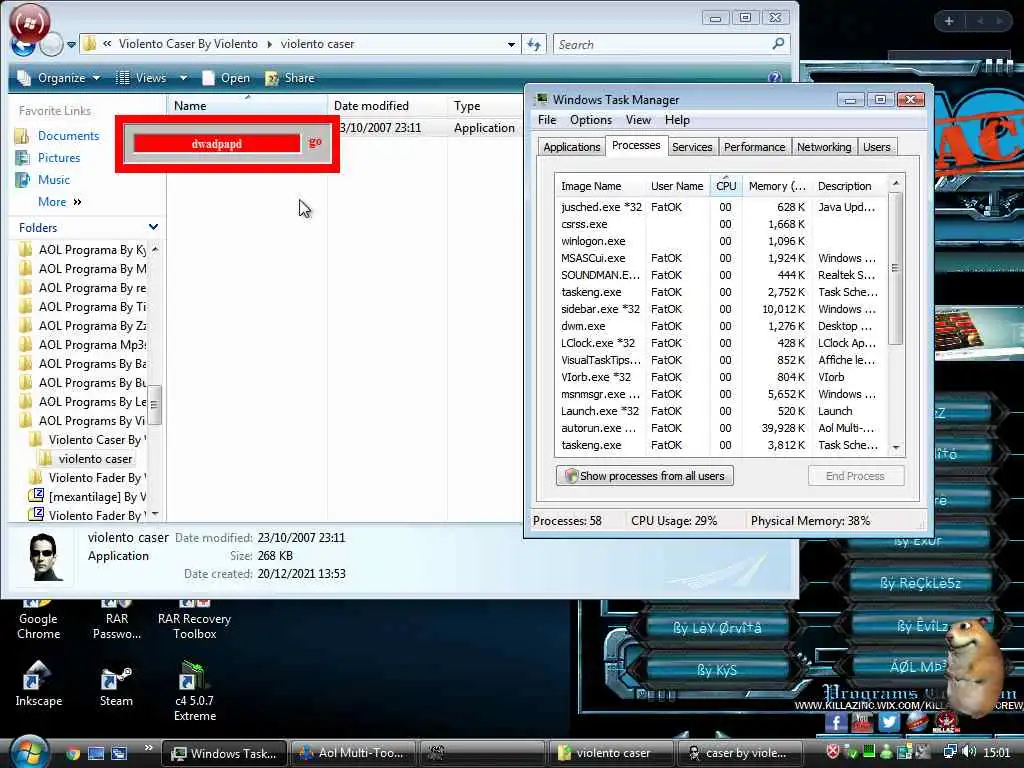Click the volume speaker tray icon
1024x768 pixels.
tap(969, 752)
